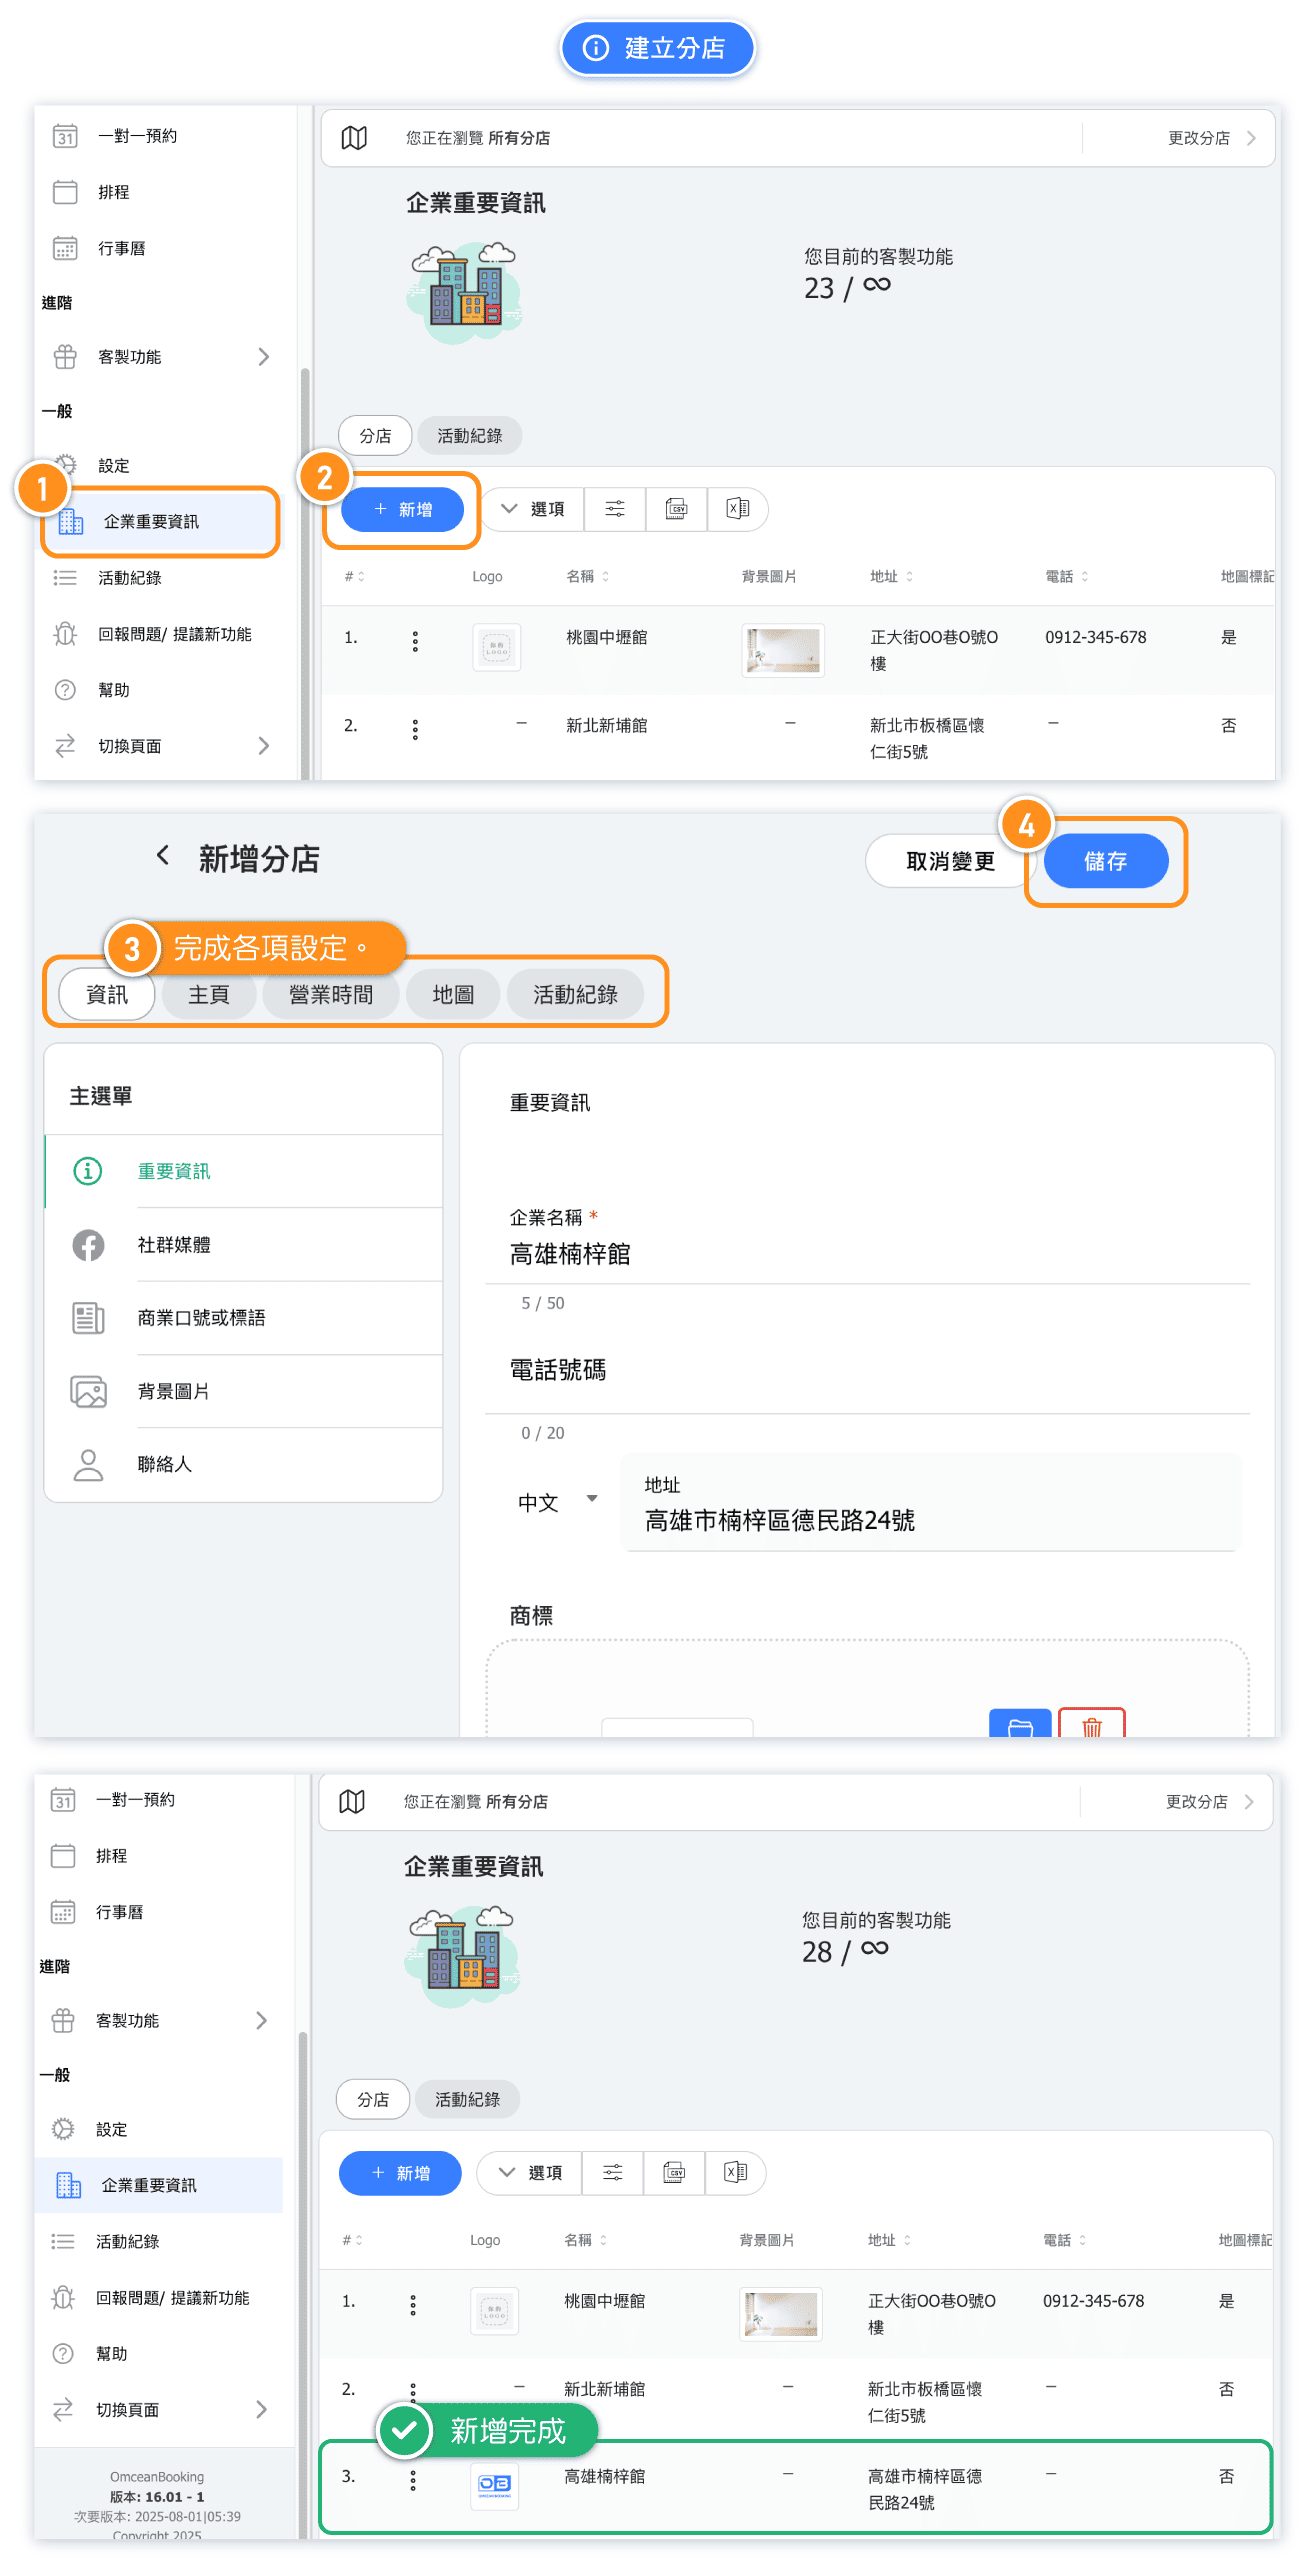Open the filter sliders icon in top toolbar
Image resolution: width=1316 pixels, height=2573 pixels.
point(615,509)
